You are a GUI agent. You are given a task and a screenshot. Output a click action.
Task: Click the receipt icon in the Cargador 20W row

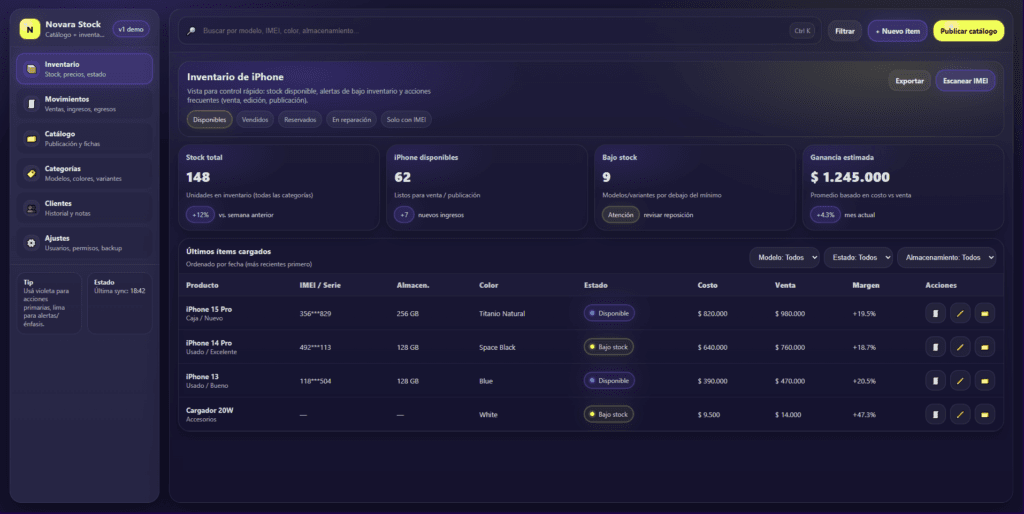[x=935, y=414]
